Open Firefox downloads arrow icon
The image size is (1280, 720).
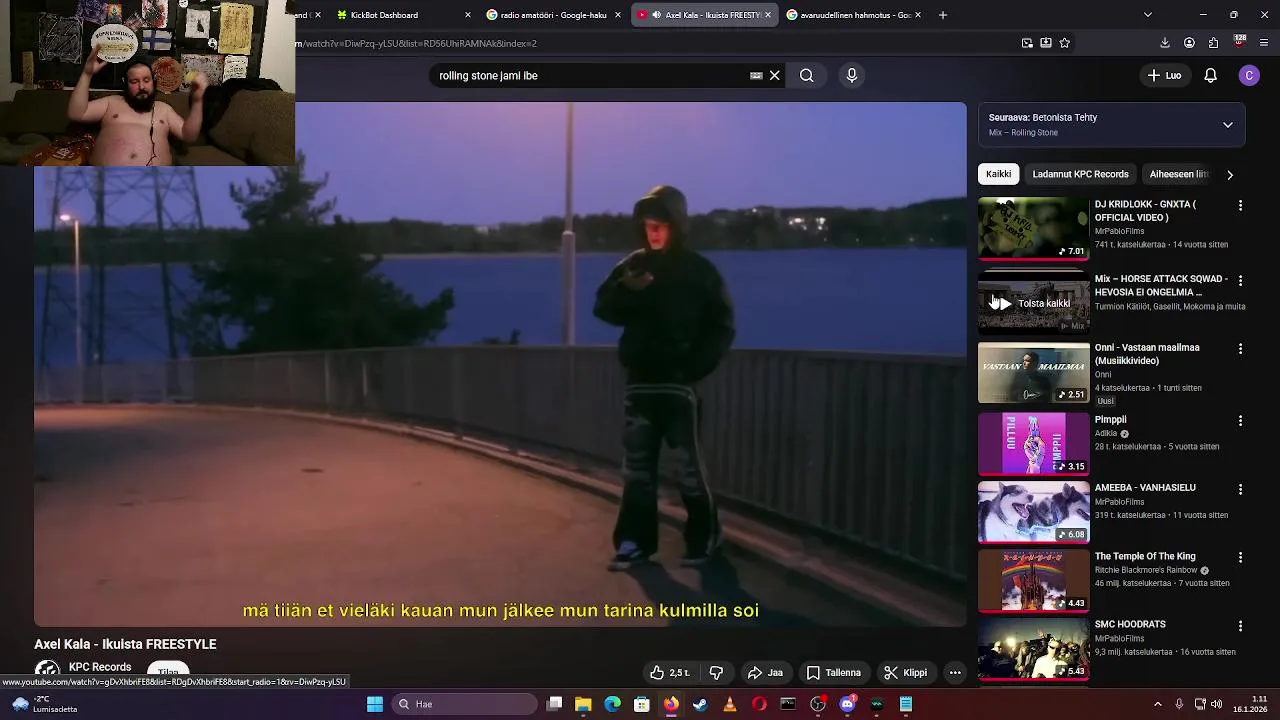1164,43
